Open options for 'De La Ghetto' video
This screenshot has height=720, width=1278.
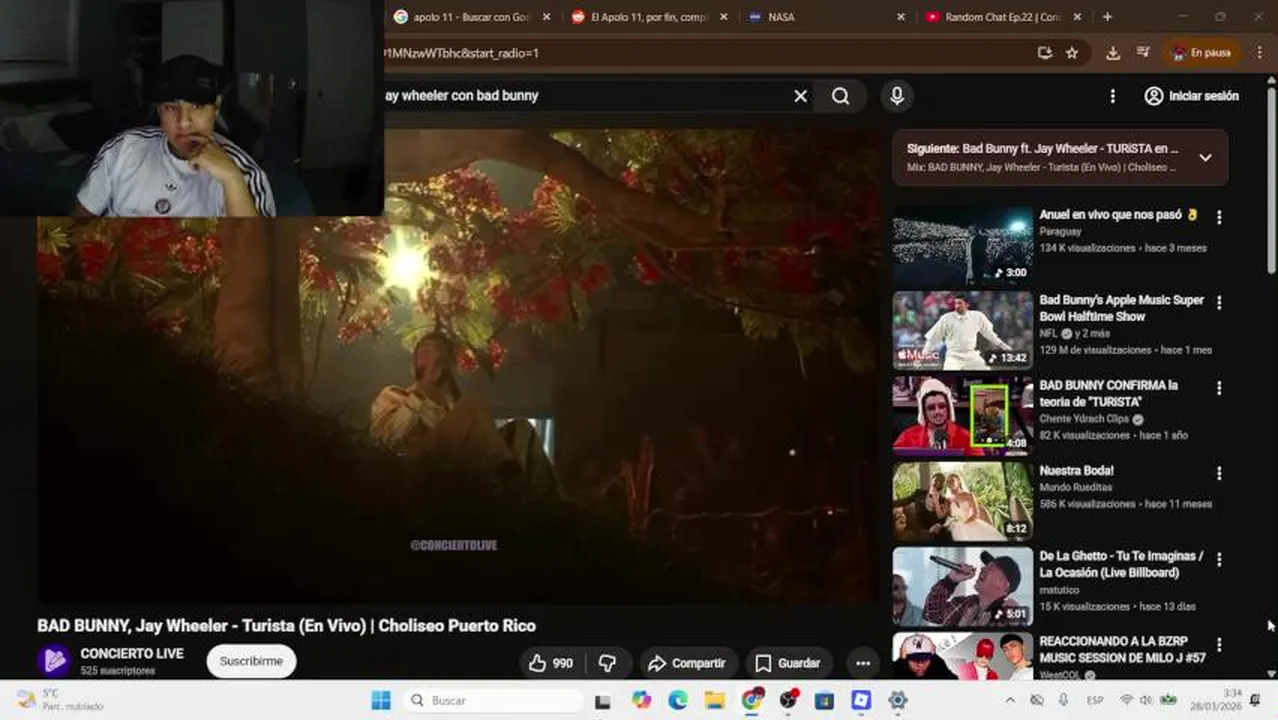[x=1218, y=559]
